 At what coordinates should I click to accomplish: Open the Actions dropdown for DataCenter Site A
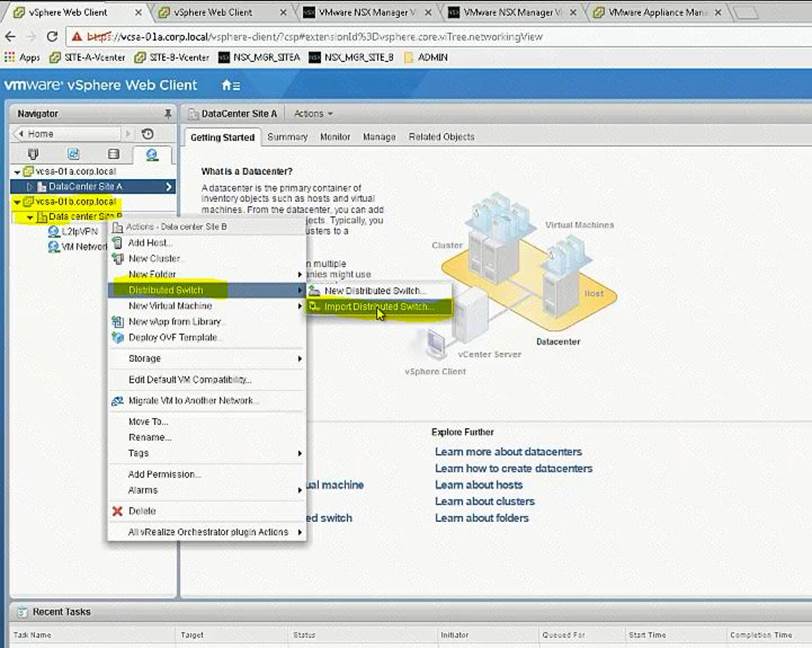313,114
